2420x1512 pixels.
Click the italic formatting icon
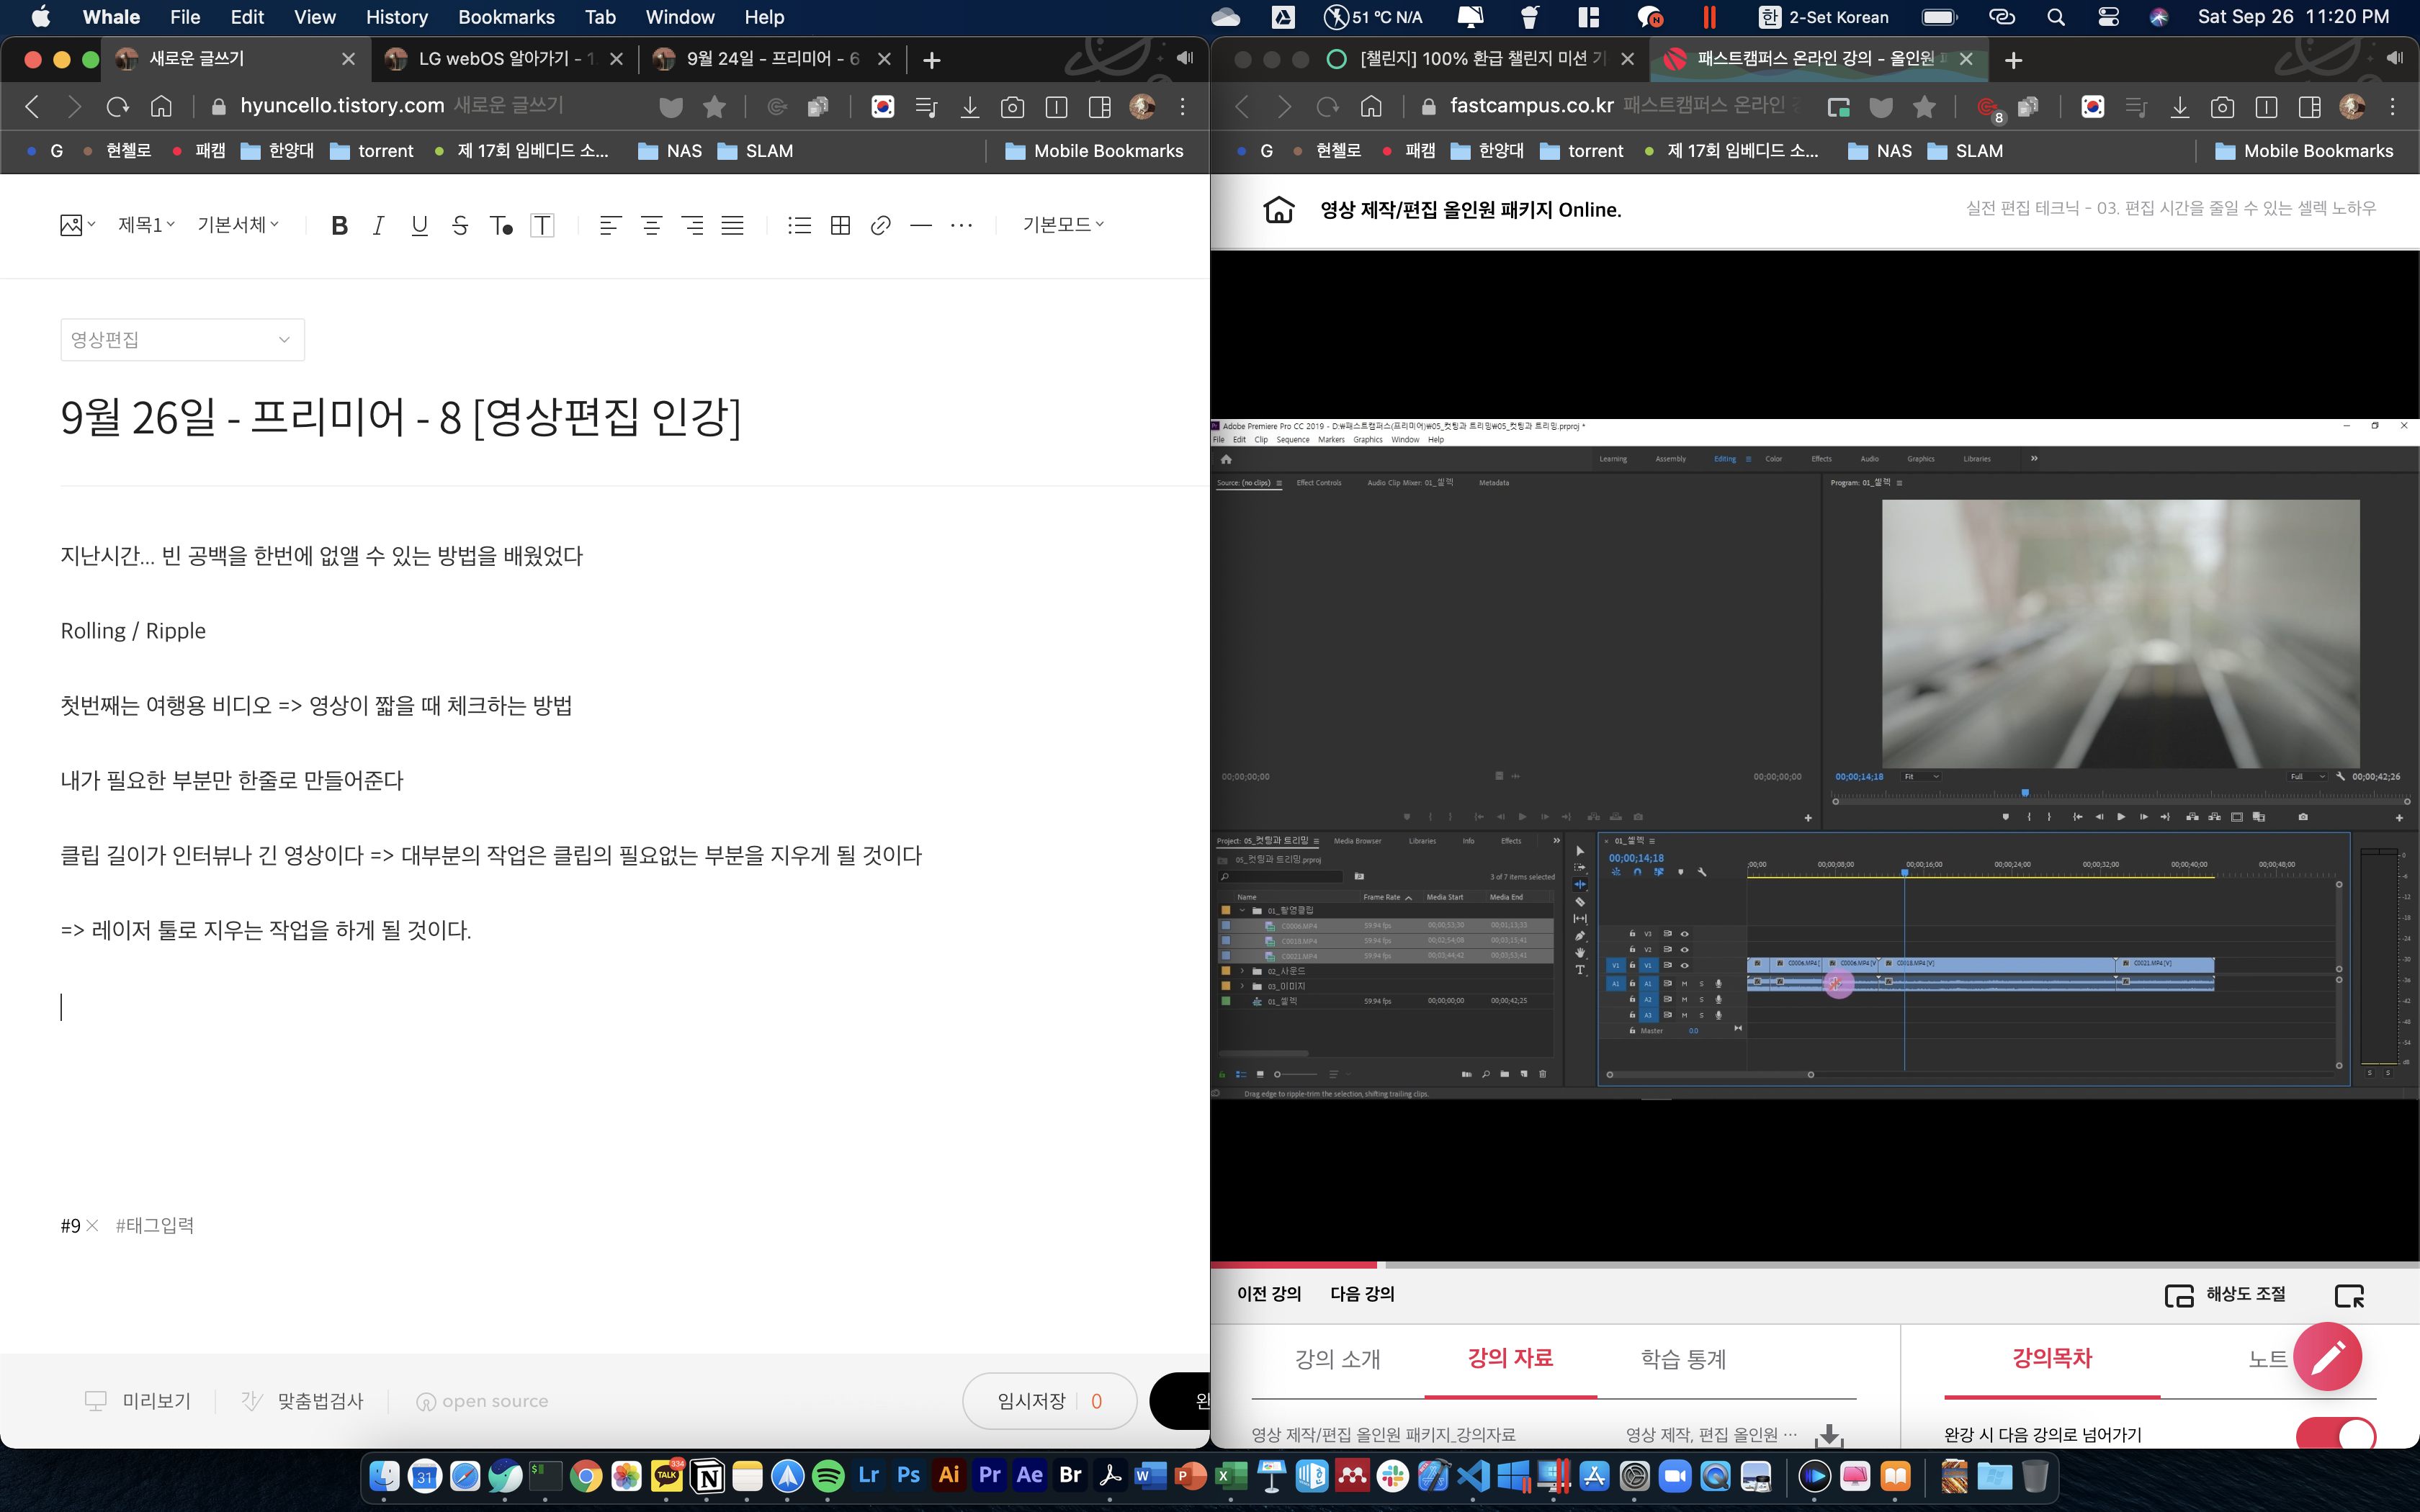[378, 225]
